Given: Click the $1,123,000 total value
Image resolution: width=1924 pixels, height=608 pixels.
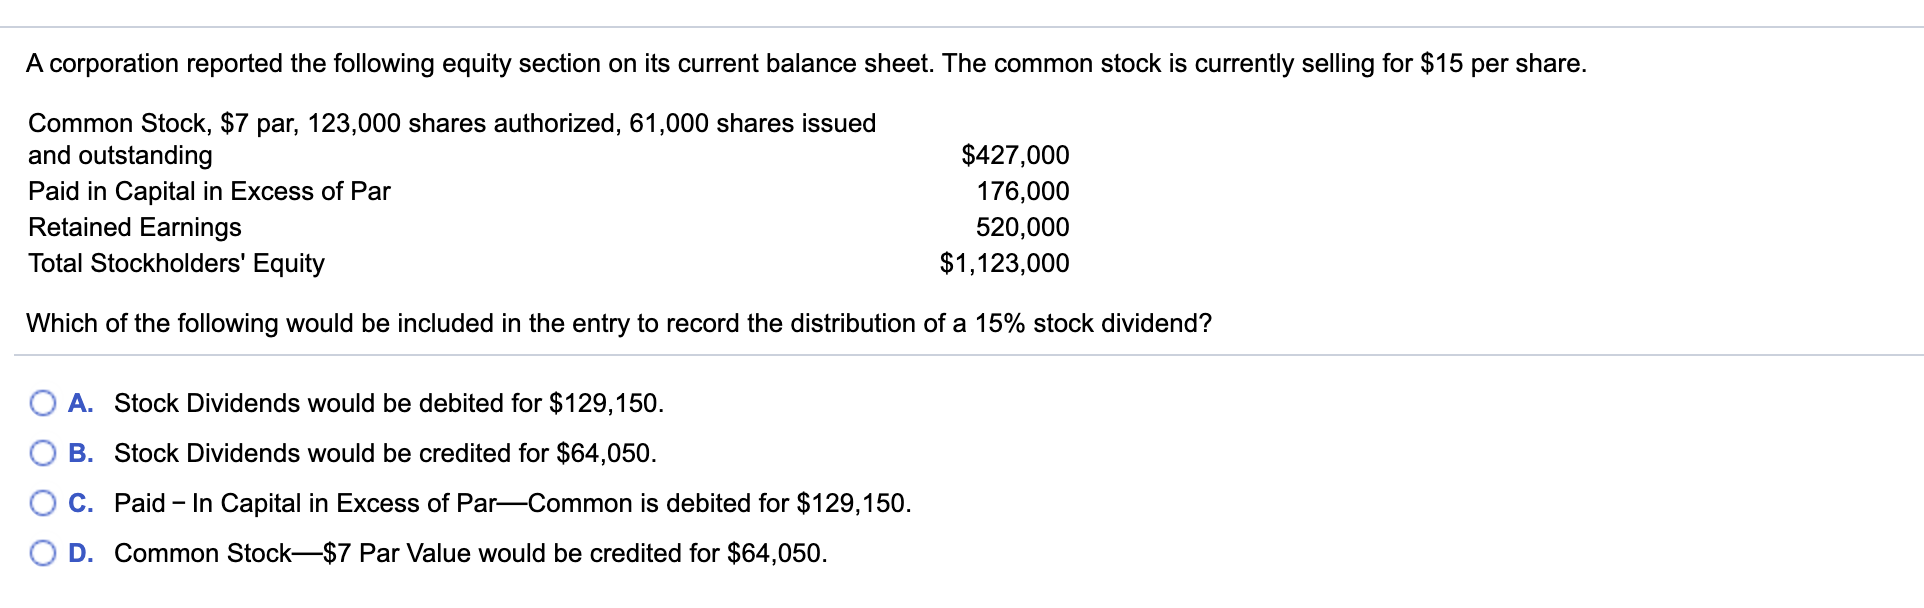Looking at the screenshot, I should click(x=1003, y=263).
